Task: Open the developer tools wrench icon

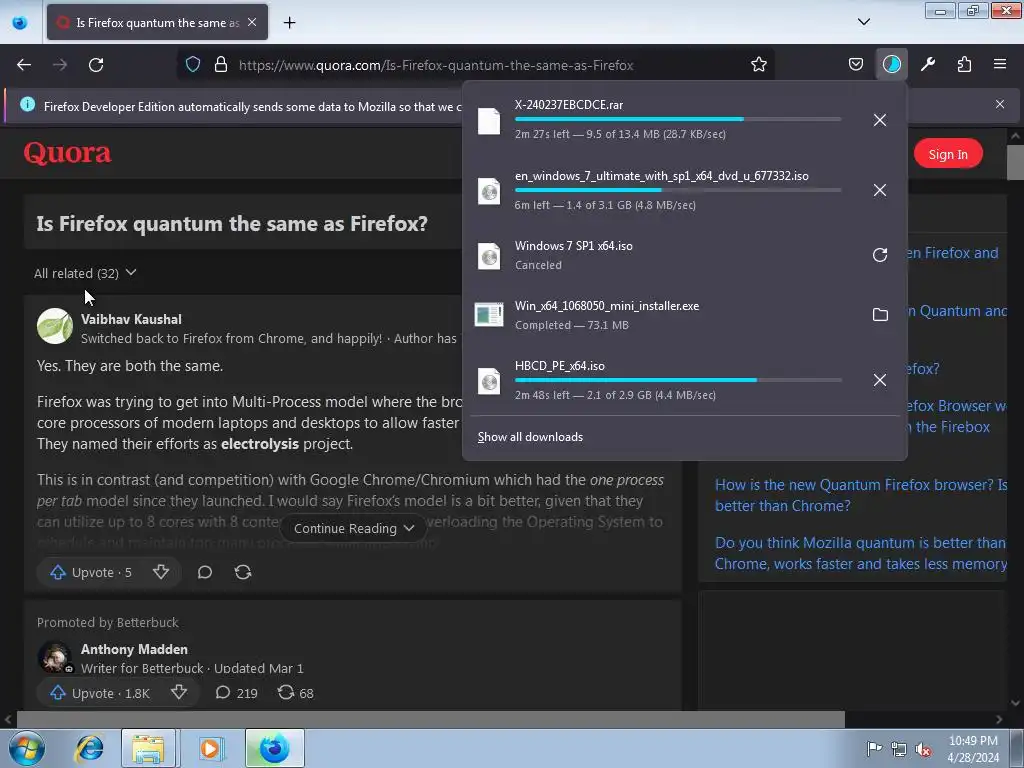Action: 928,65
